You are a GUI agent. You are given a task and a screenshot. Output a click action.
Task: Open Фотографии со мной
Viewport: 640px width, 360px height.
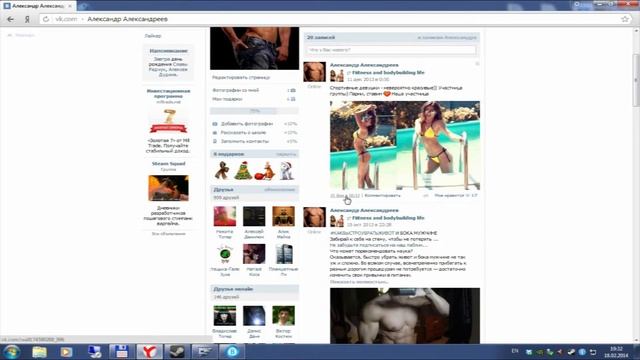(x=236, y=90)
